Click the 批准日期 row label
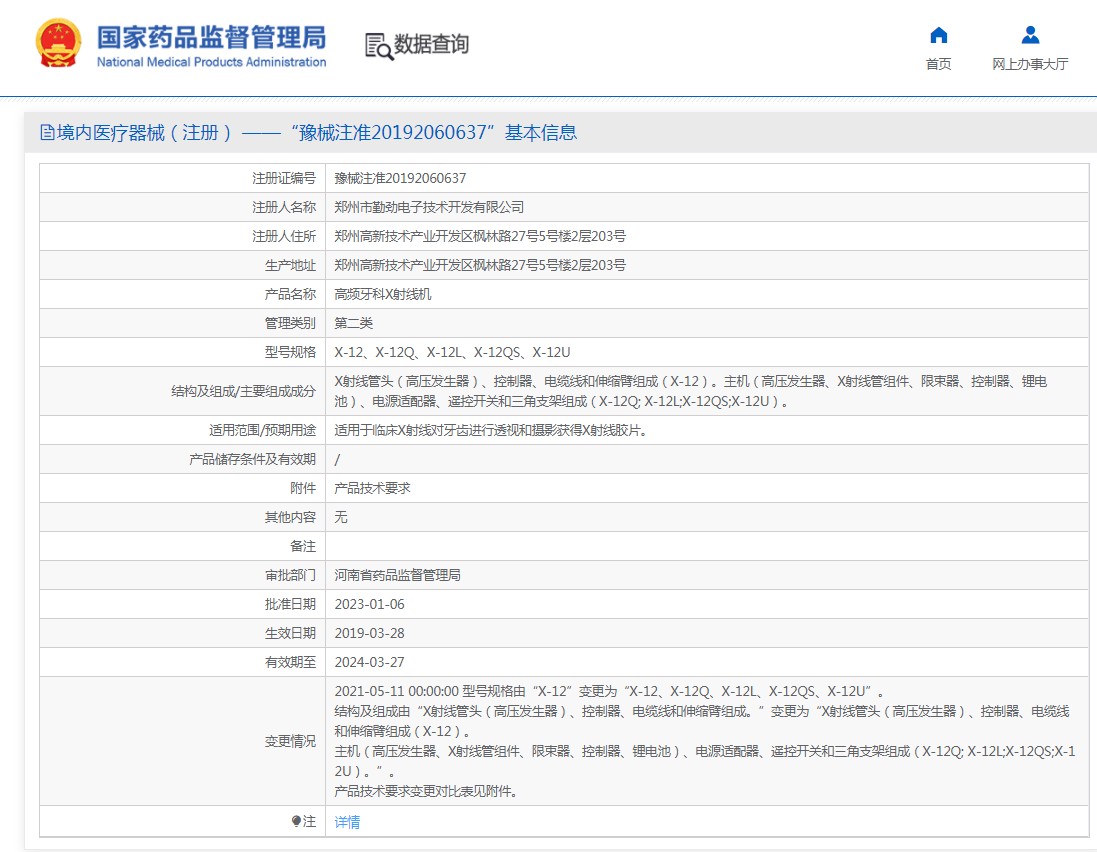The height and width of the screenshot is (852, 1097). (x=290, y=604)
